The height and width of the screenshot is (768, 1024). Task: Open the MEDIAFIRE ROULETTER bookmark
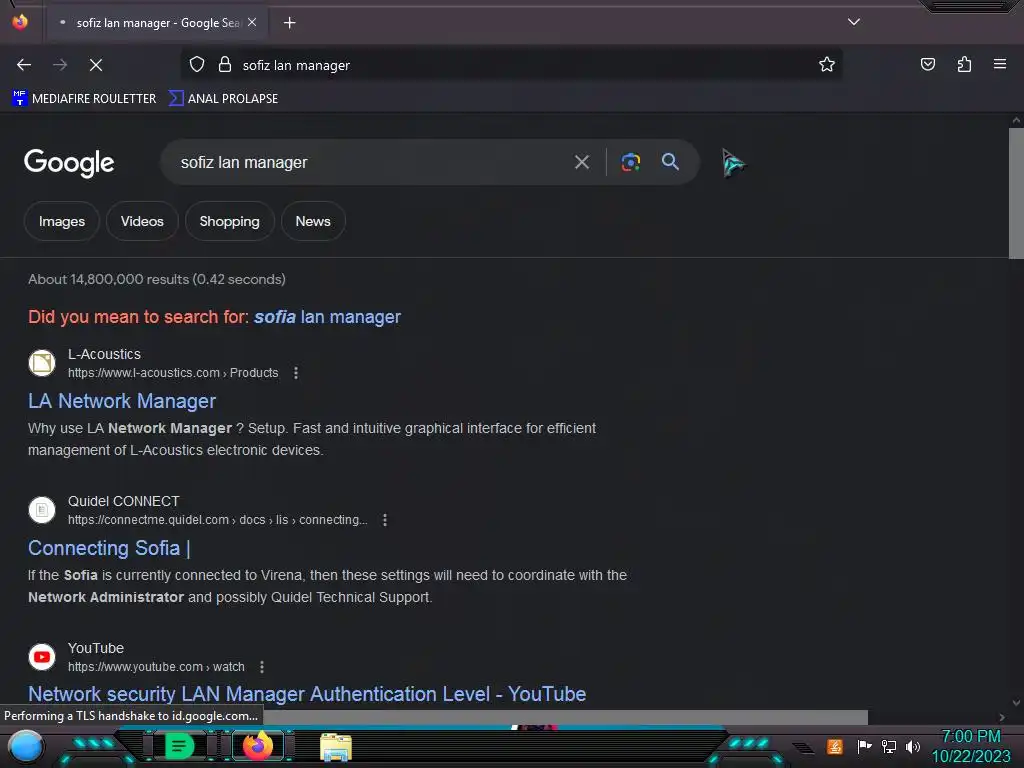point(84,99)
